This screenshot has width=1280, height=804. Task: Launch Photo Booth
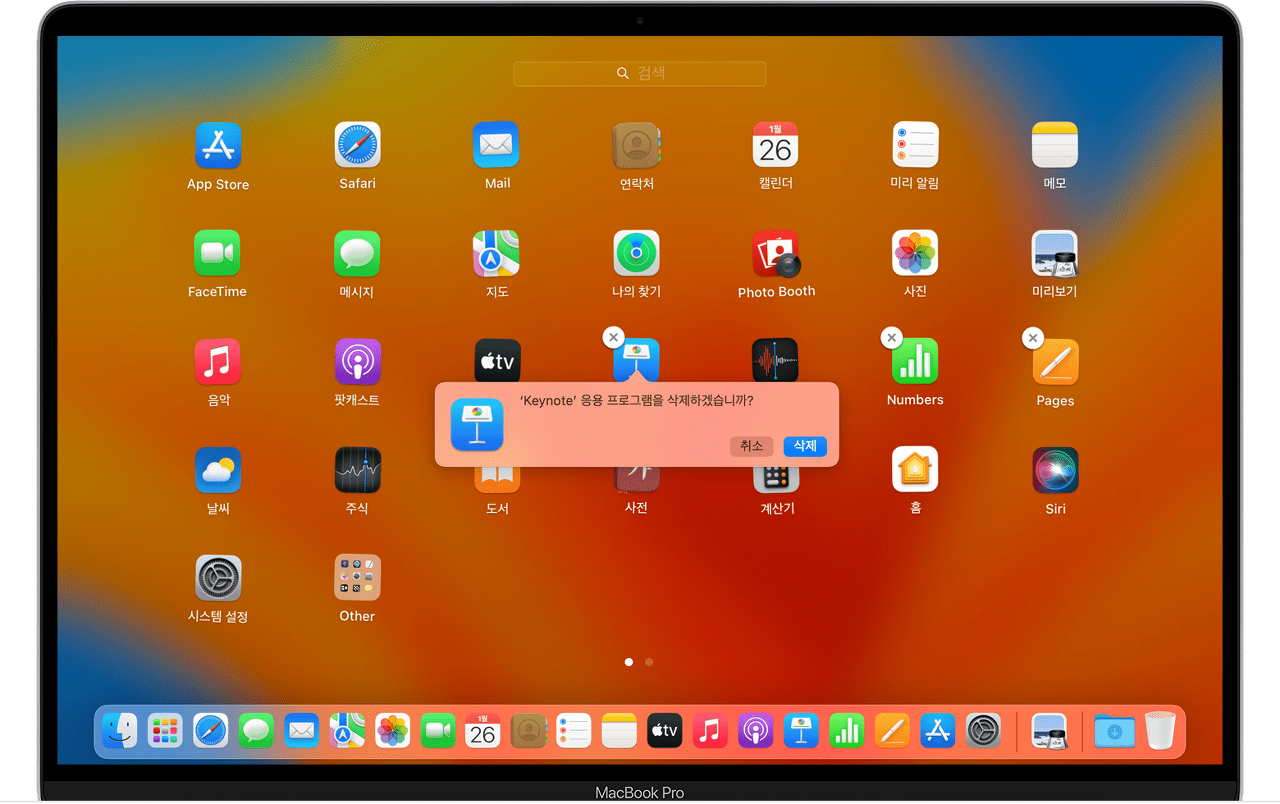[x=776, y=254]
